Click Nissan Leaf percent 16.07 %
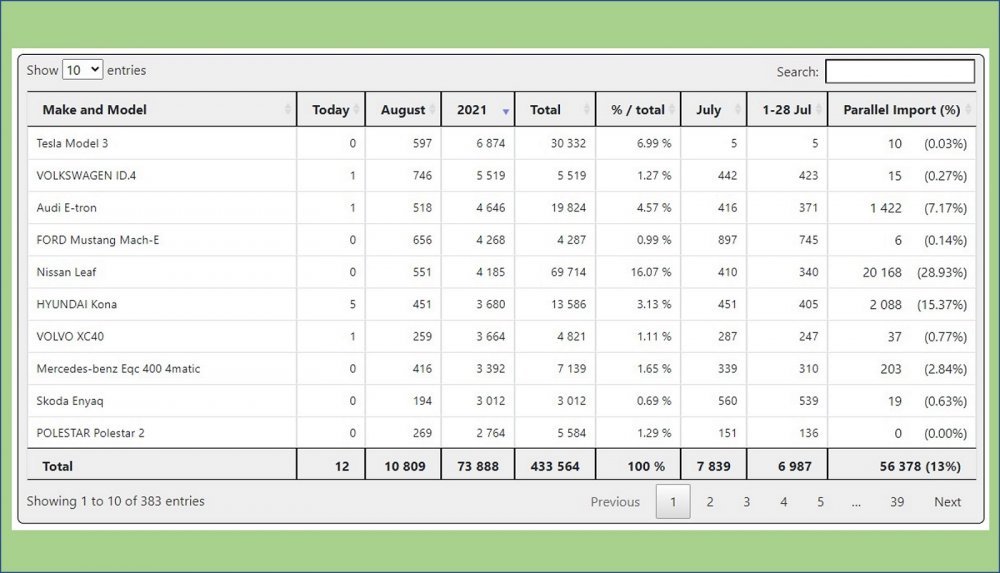This screenshot has width=1000, height=573. coord(651,272)
